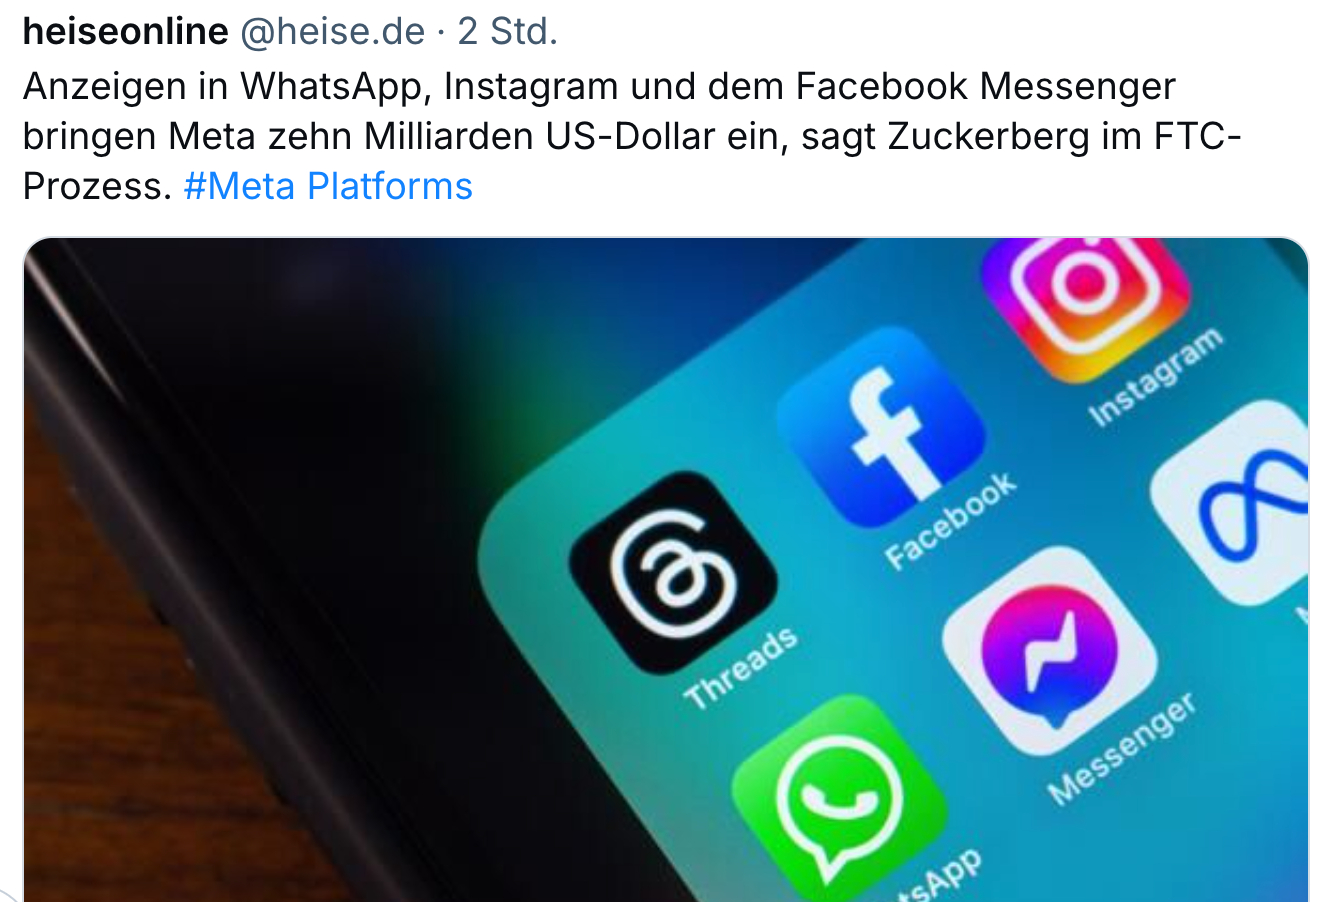Click the 'Threads' label under its icon
This screenshot has width=1330, height=902.
pyautogui.click(x=741, y=667)
